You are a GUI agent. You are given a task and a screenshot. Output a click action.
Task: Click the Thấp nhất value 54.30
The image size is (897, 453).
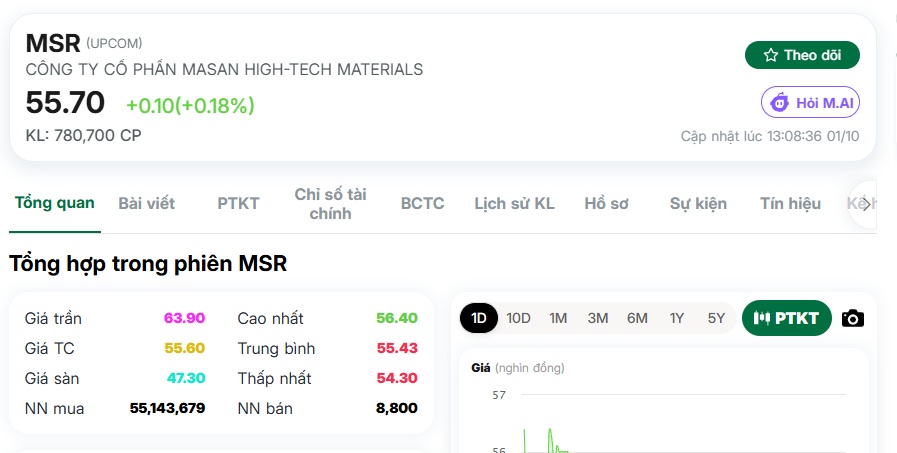coord(397,378)
